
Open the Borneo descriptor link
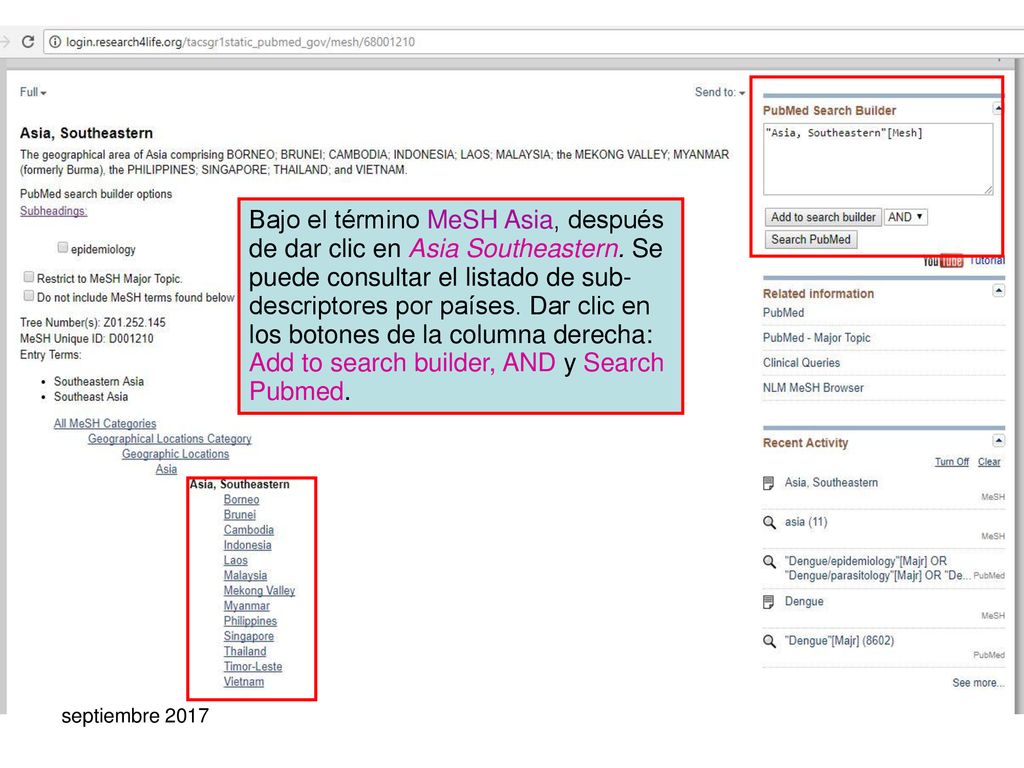click(x=241, y=500)
